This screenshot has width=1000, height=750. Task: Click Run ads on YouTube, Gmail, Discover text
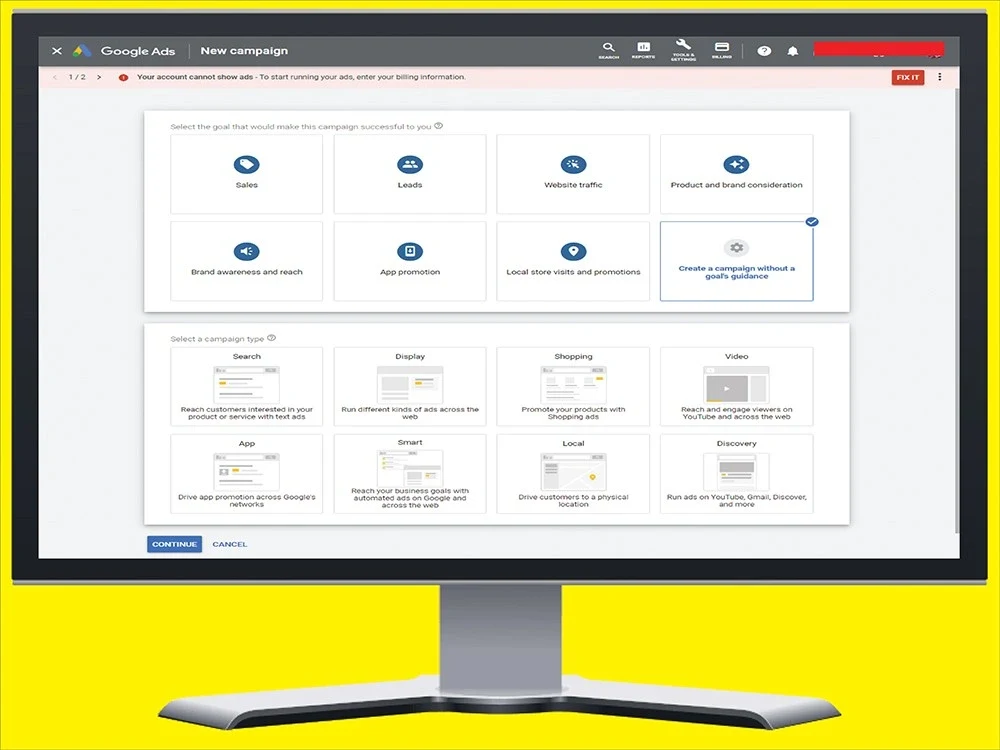(x=736, y=501)
